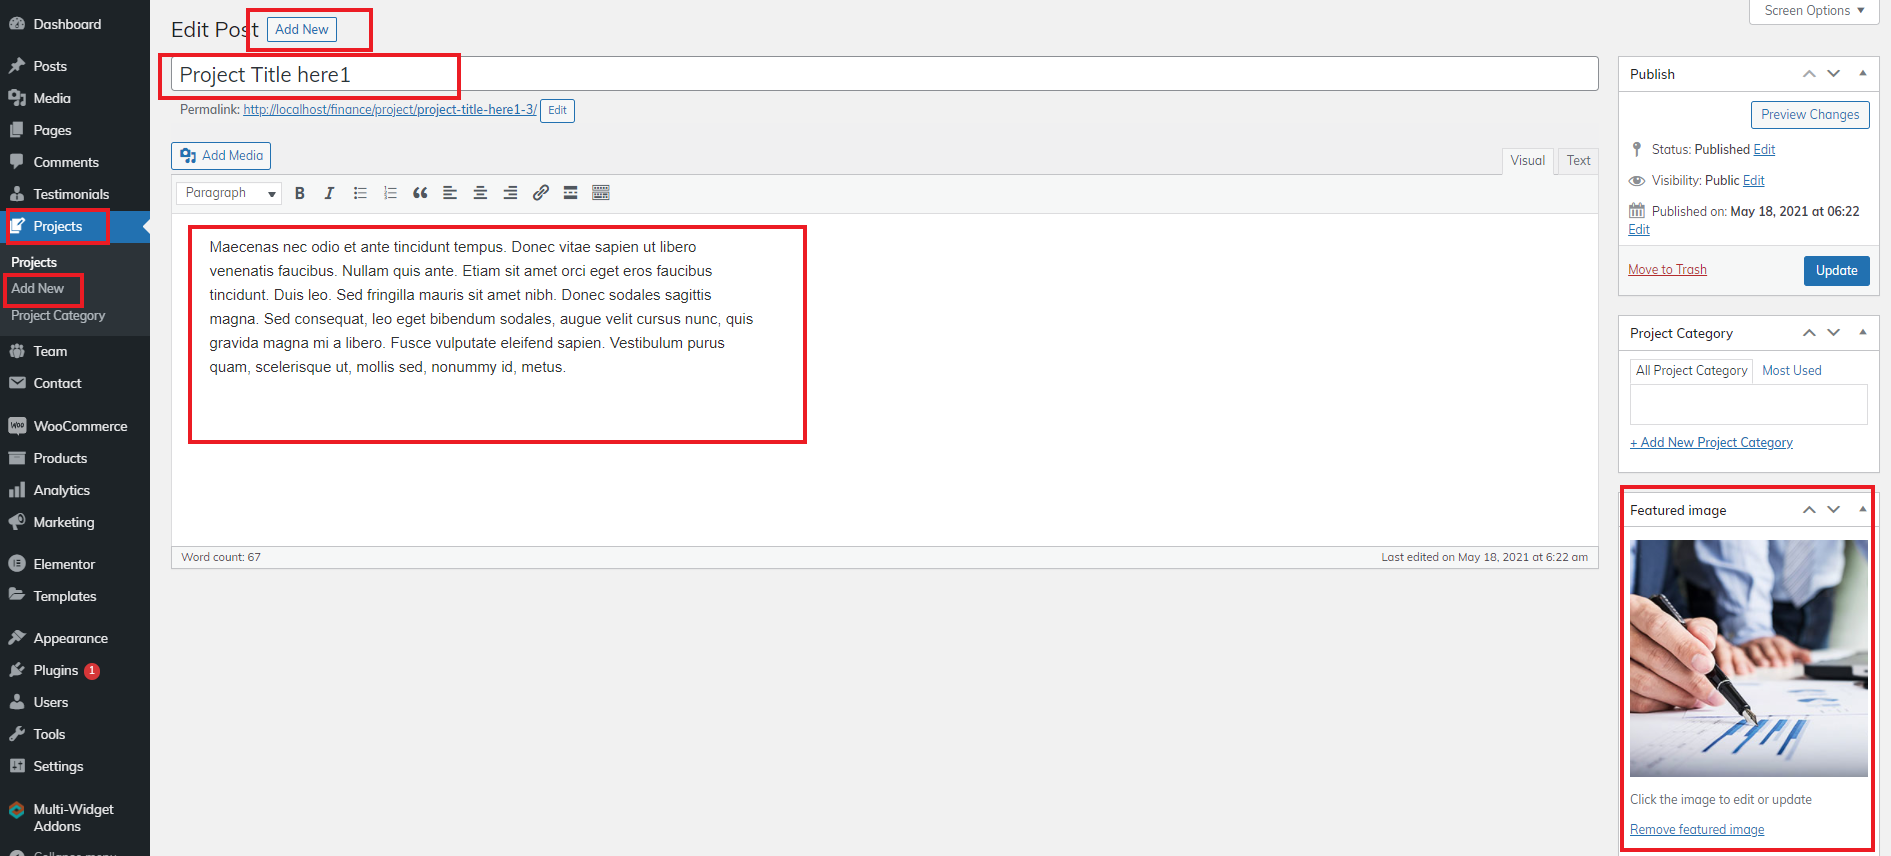Image resolution: width=1891 pixels, height=856 pixels.
Task: Toggle bold formatting in editor toolbar
Action: click(x=299, y=193)
